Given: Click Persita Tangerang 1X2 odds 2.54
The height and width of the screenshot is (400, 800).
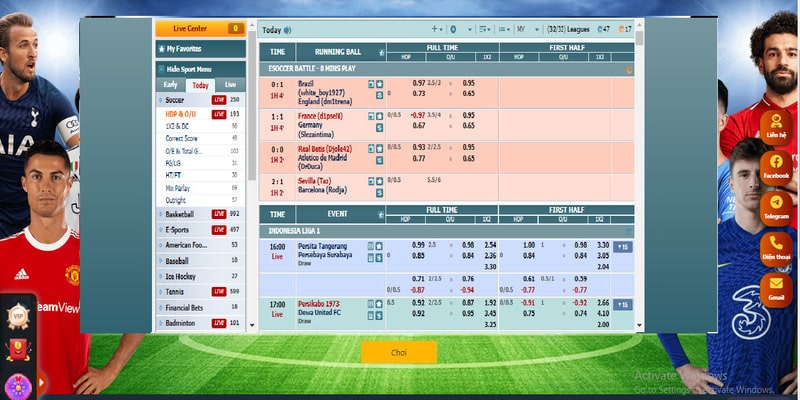Looking at the screenshot, I should (x=490, y=245).
